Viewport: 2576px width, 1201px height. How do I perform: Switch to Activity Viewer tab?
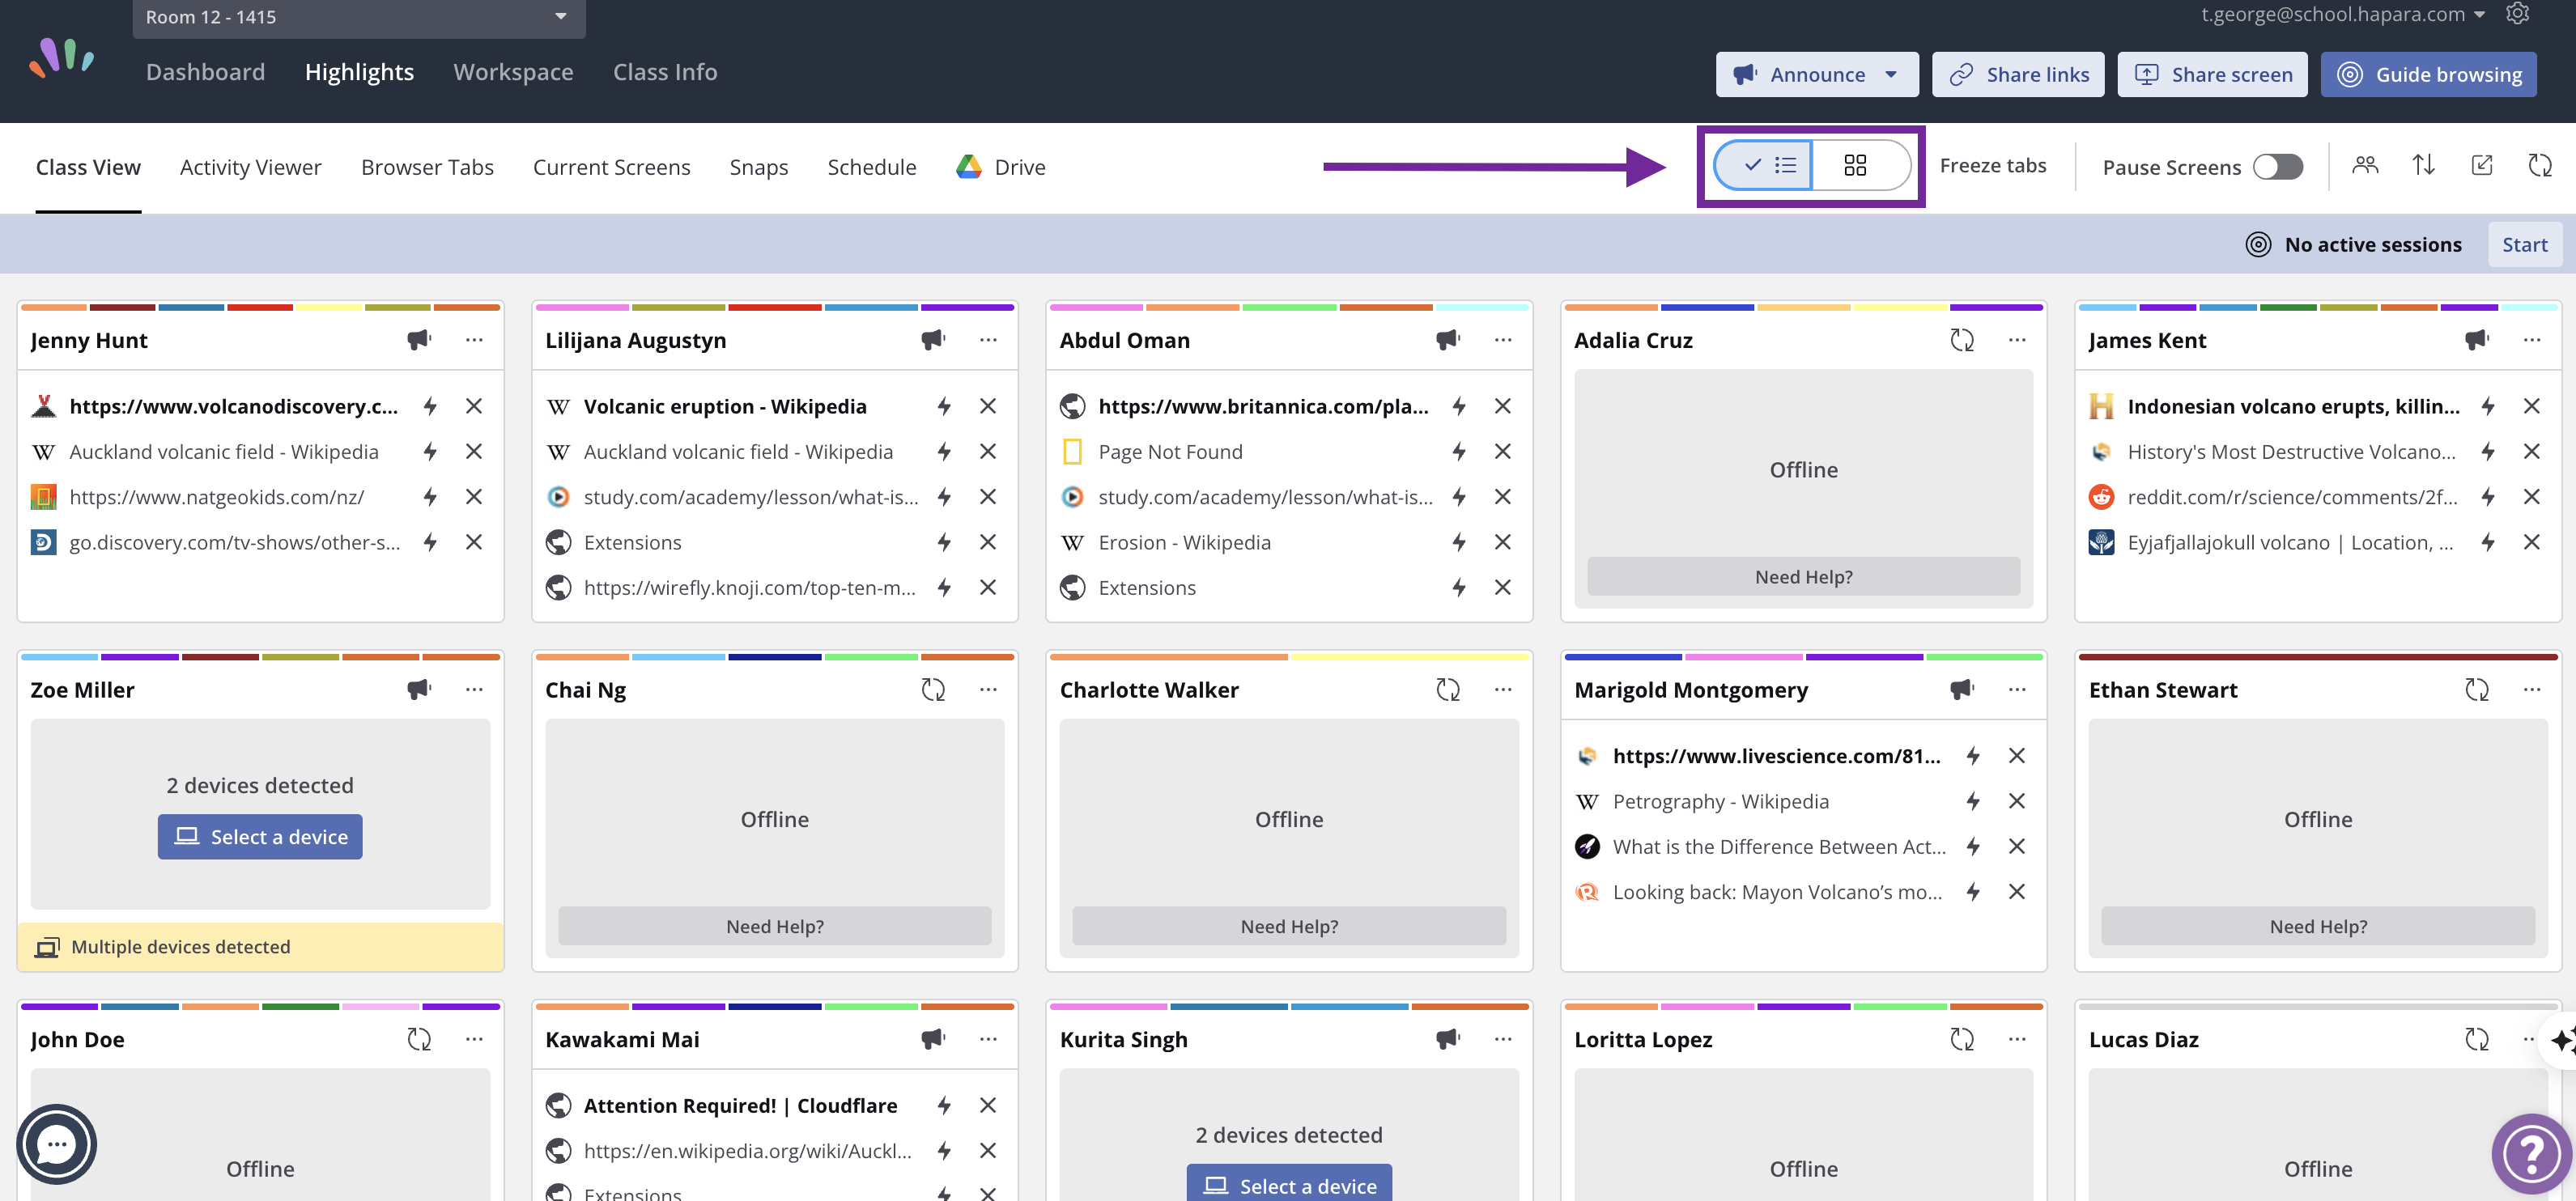point(251,167)
